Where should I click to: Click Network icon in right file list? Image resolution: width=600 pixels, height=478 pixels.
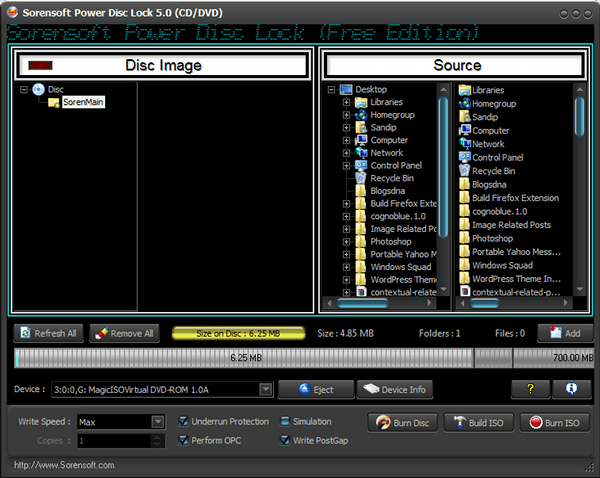(465, 144)
